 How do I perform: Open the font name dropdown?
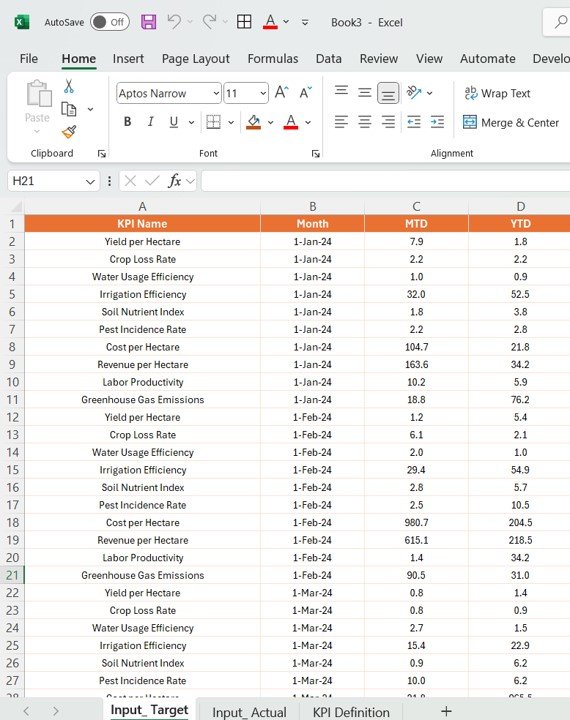click(x=216, y=94)
